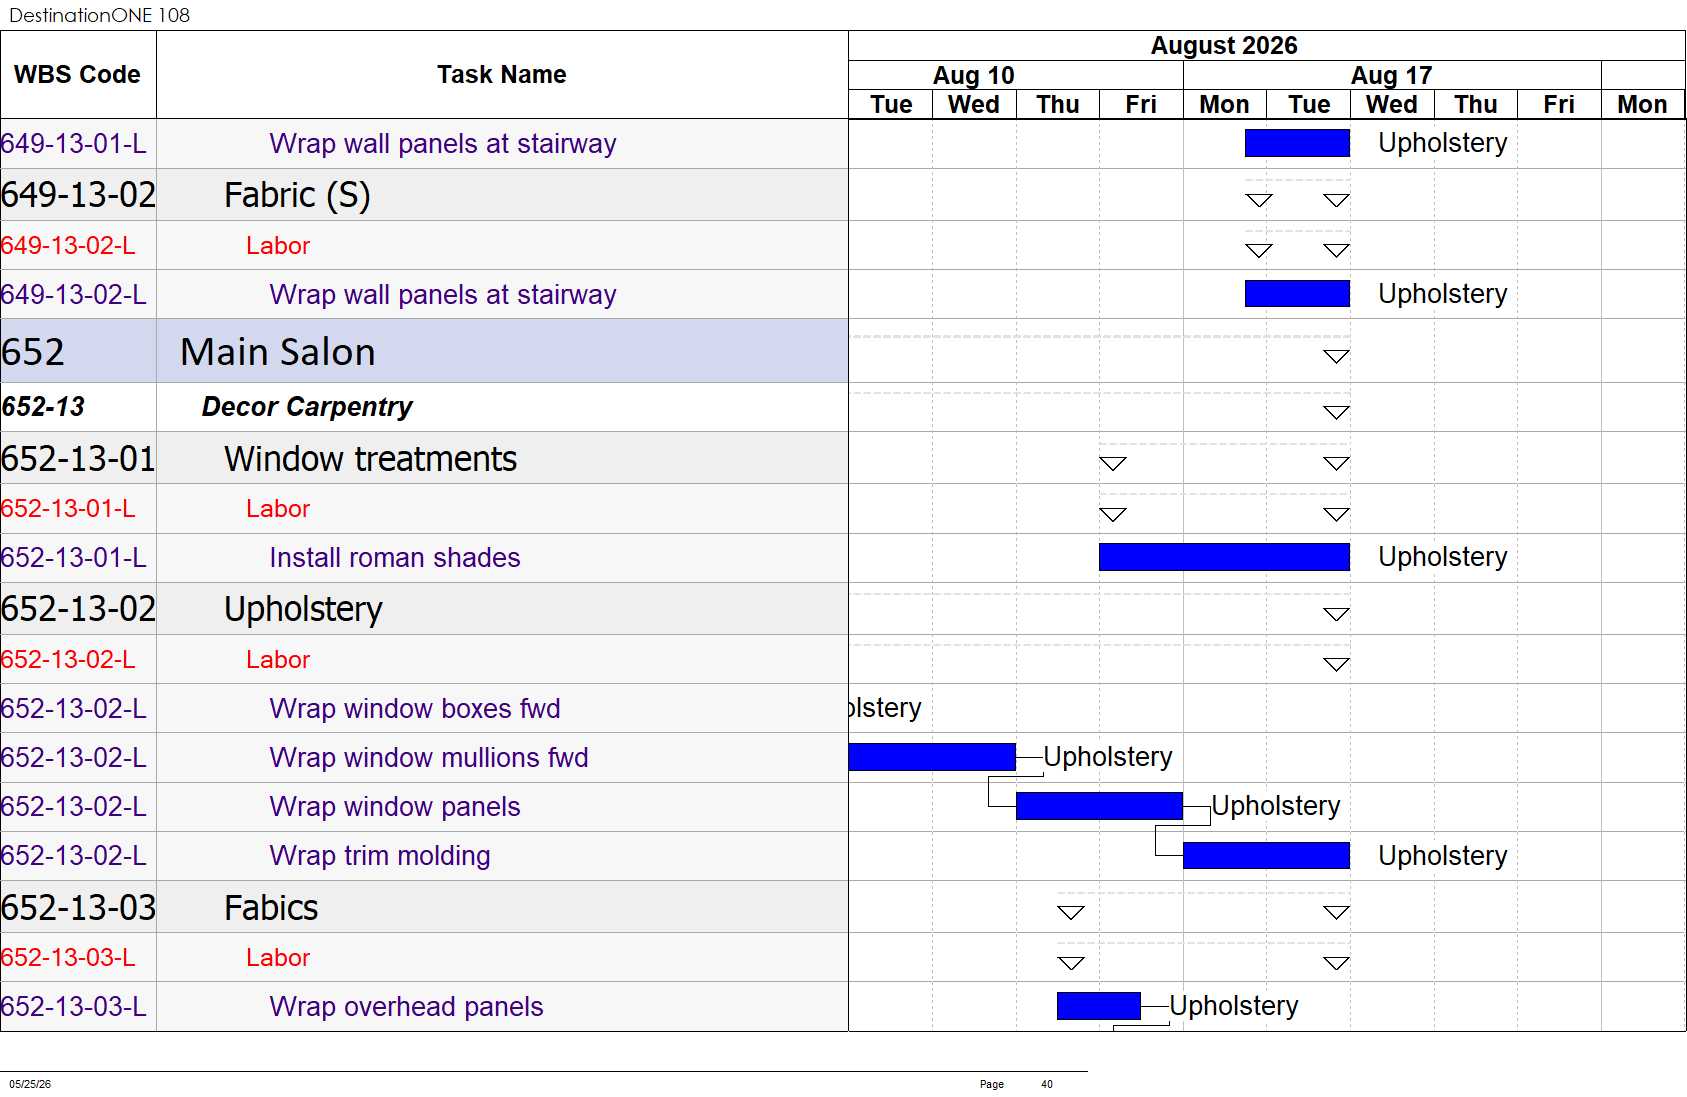Click the WBS Code column header

click(x=78, y=75)
